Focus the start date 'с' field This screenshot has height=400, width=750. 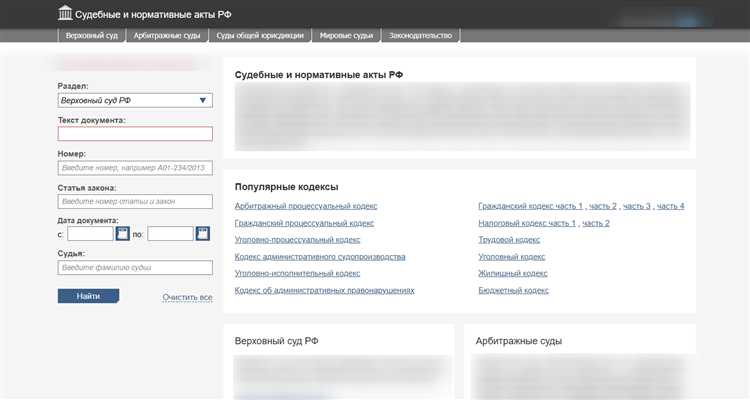click(x=90, y=233)
